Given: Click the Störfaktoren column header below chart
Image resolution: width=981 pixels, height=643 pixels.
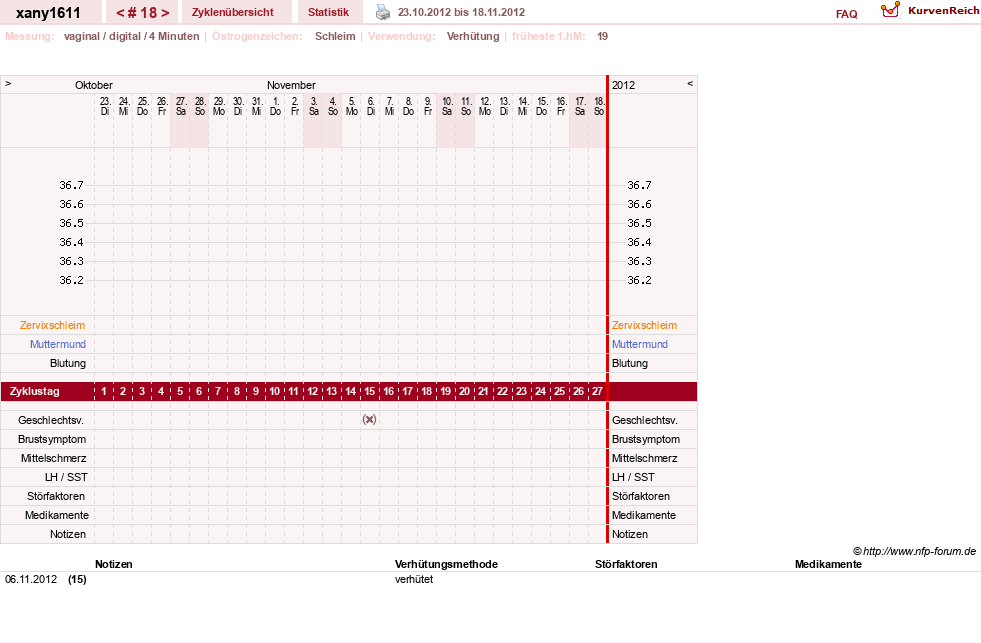Looking at the screenshot, I should pyautogui.click(x=626, y=564).
